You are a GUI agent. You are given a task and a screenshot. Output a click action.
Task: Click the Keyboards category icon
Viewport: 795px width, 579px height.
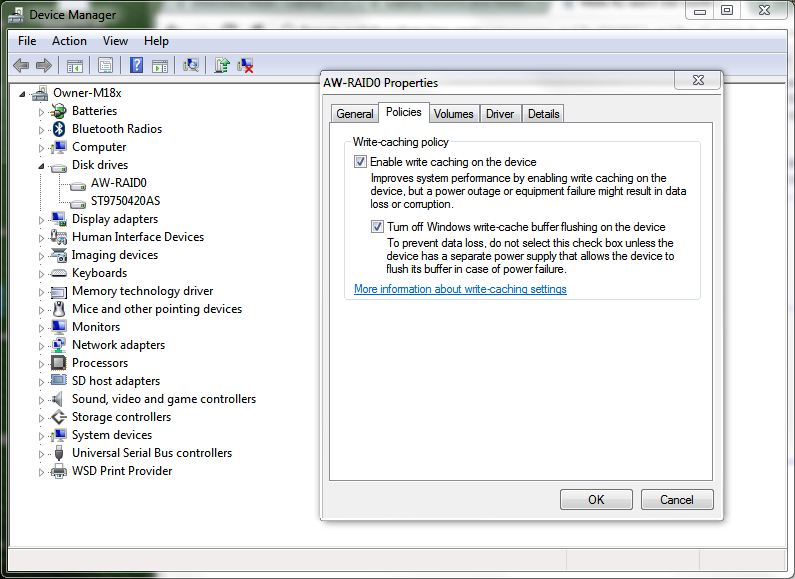click(59, 273)
